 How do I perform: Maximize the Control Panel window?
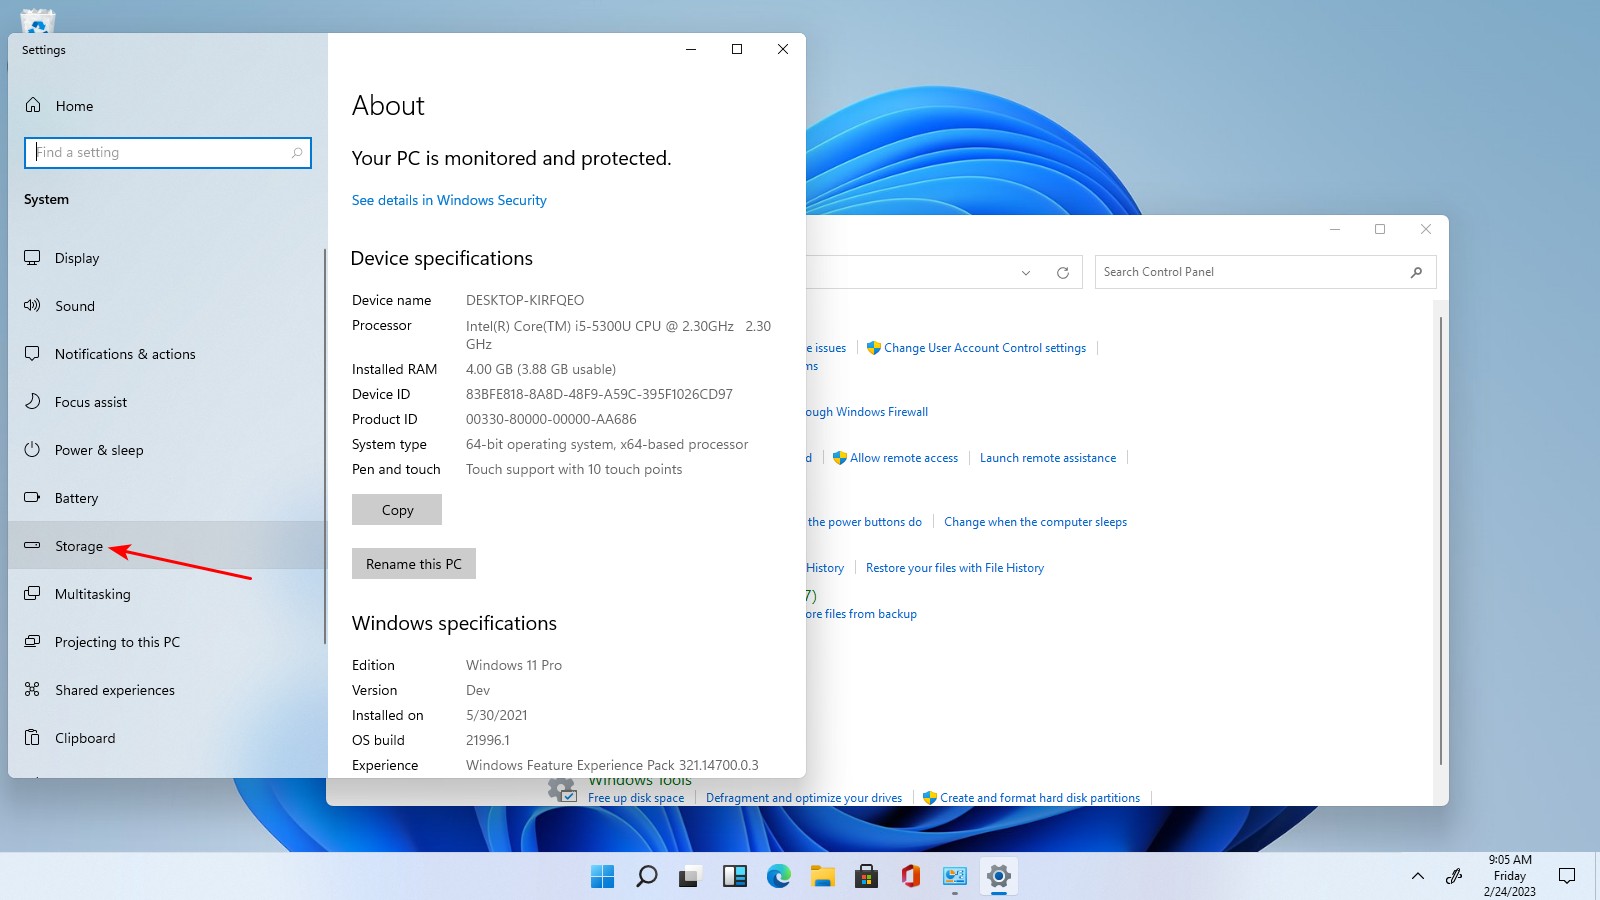(1380, 229)
